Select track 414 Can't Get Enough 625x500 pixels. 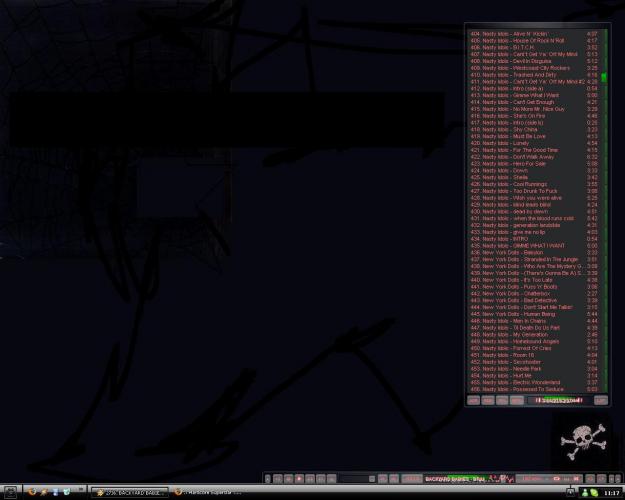coord(533,102)
